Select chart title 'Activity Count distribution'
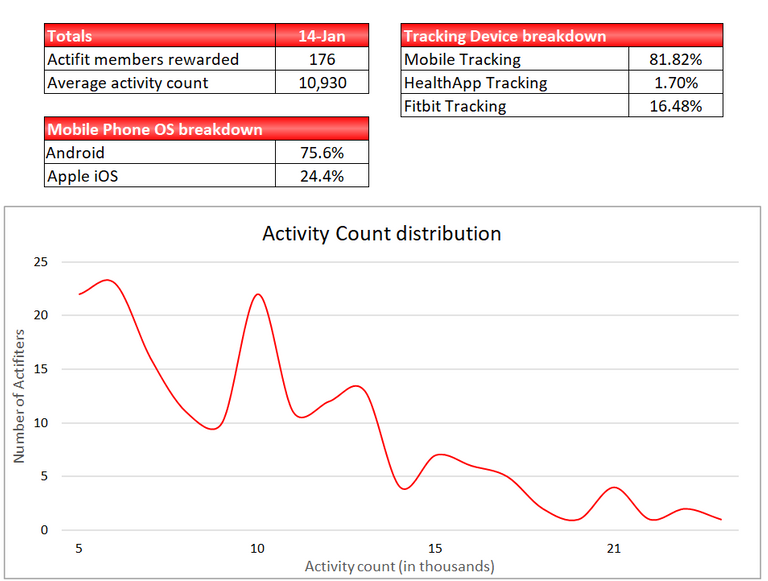The image size is (768, 581). (382, 233)
